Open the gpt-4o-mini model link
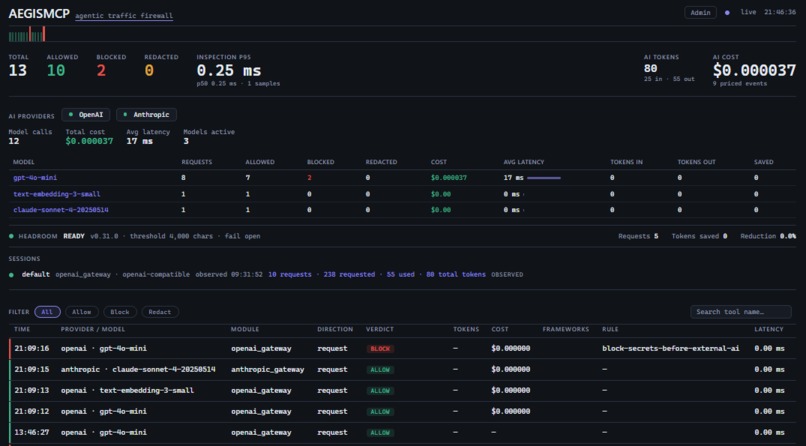This screenshot has height=446, width=806. [x=35, y=178]
